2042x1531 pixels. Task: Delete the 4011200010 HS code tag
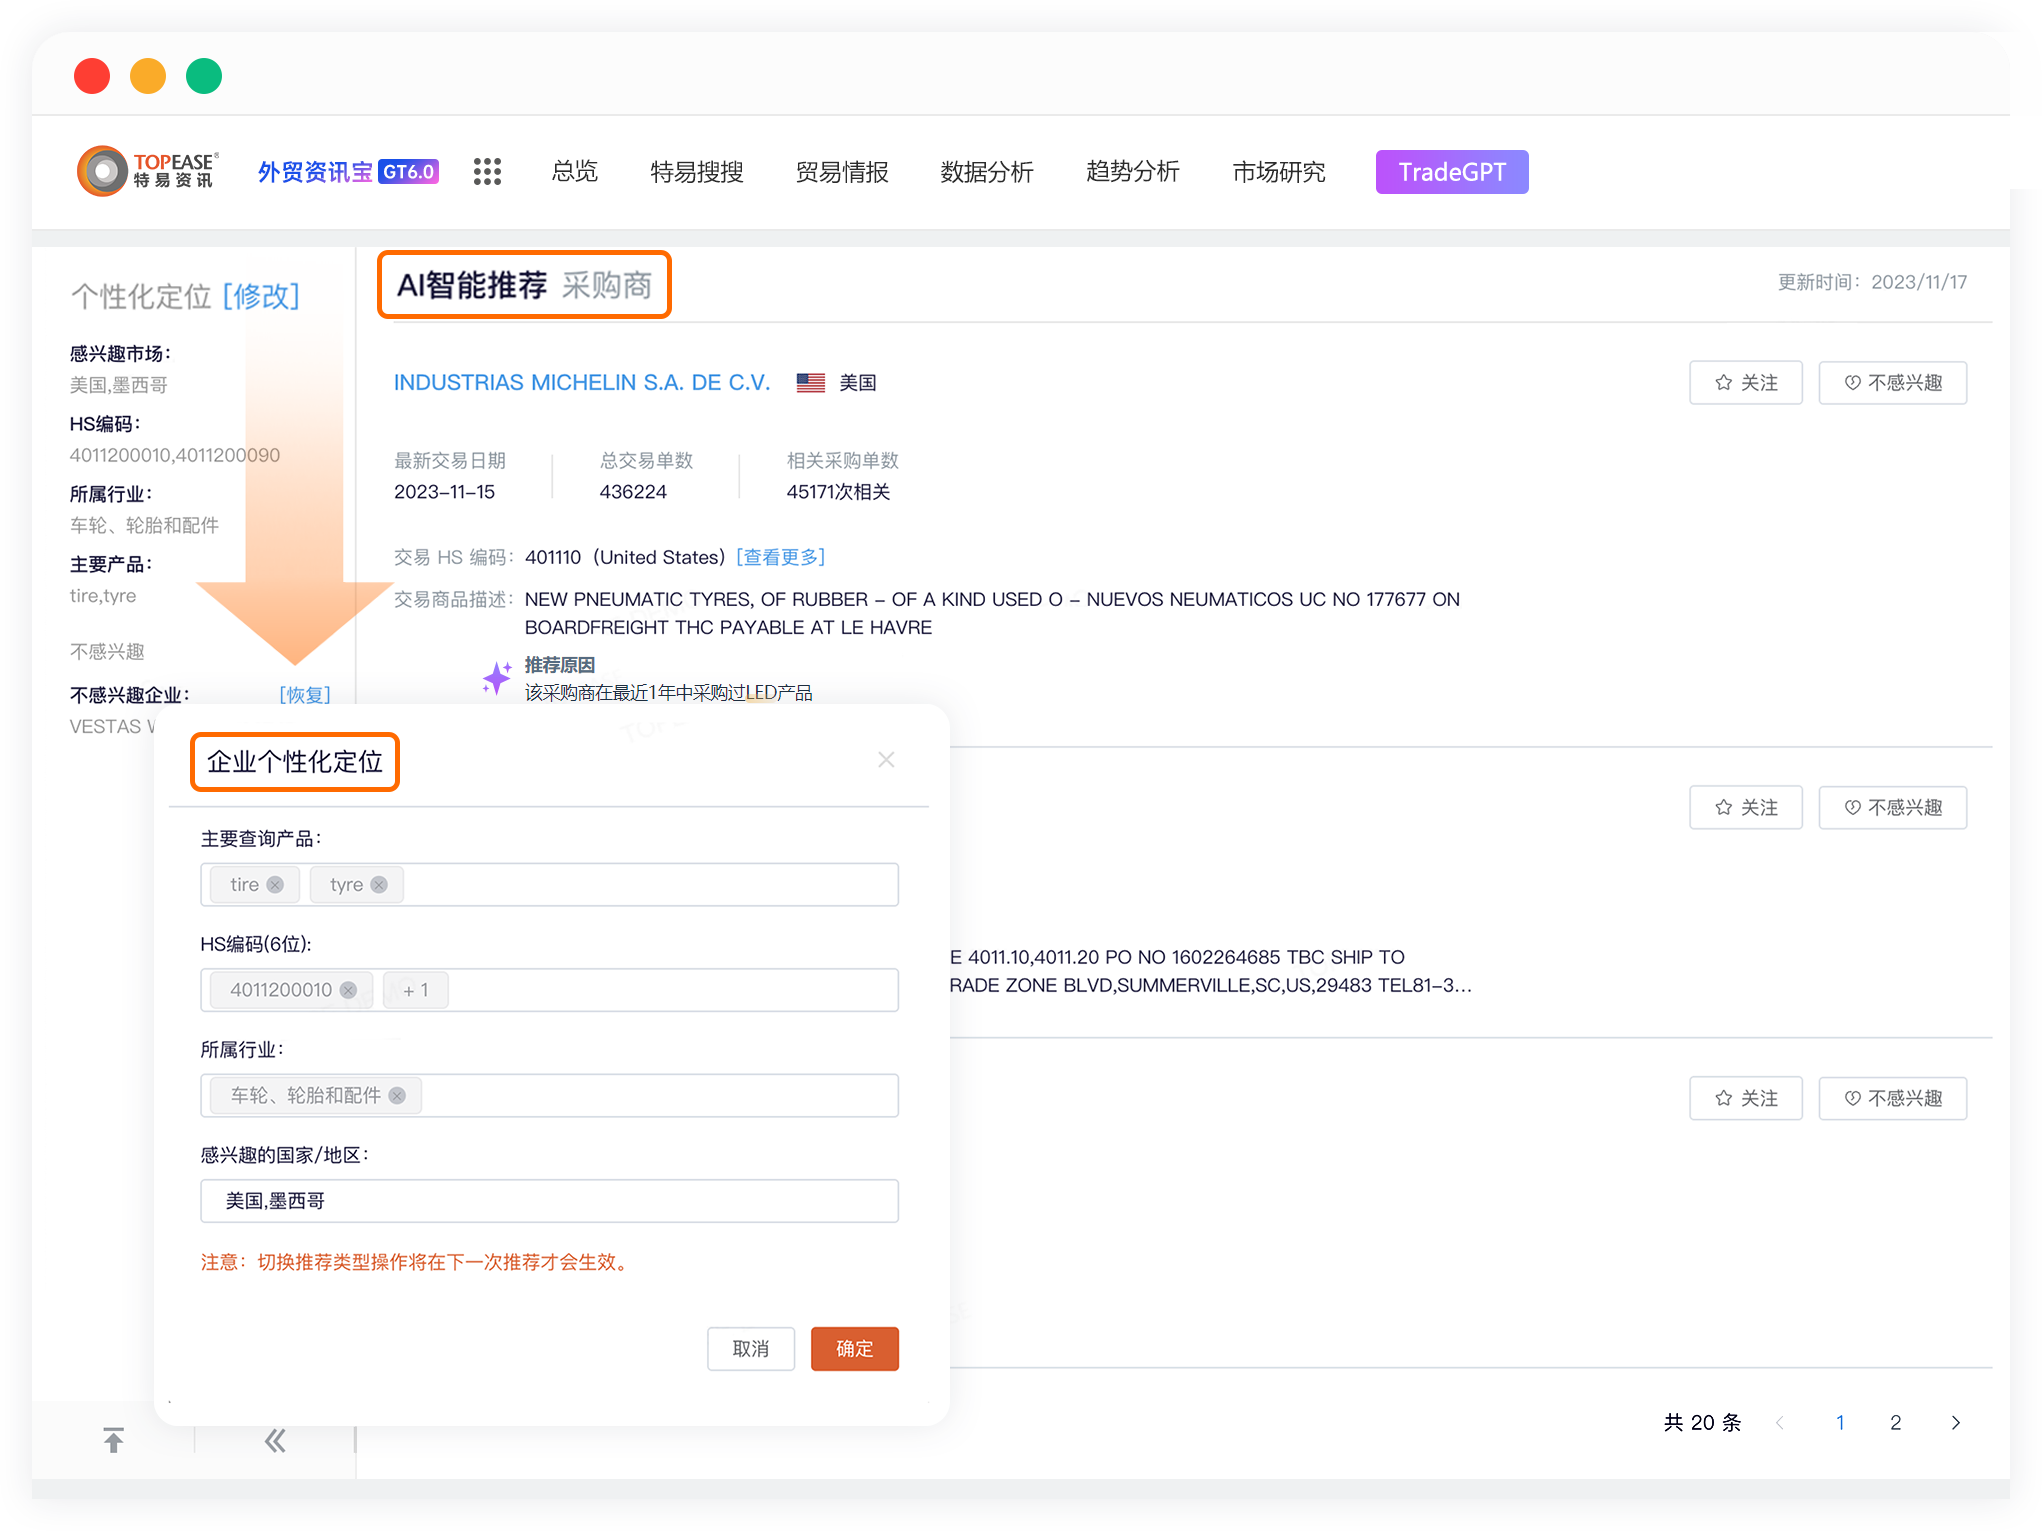point(348,990)
